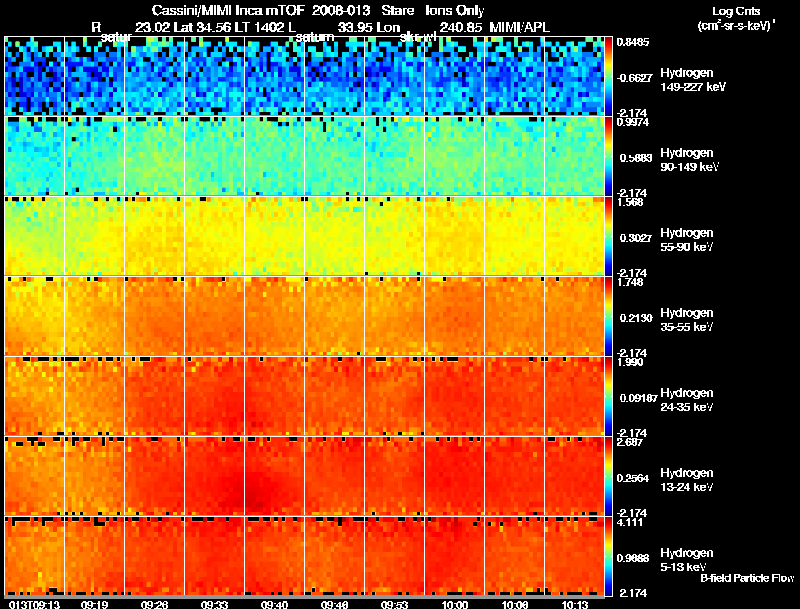This screenshot has width=800, height=609.
Task: Open the 55-90 keV image at 10:00
Action: [x=455, y=236]
